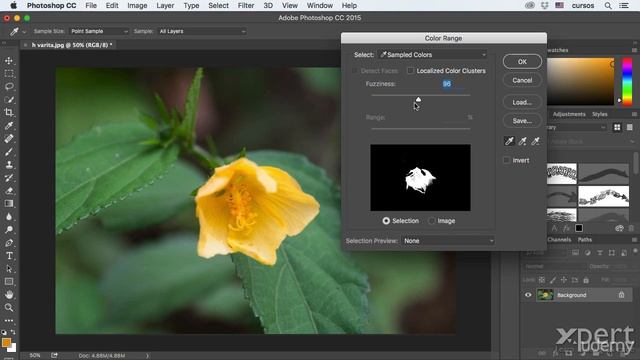Switch to the Paths tab
The width and height of the screenshot is (640, 360).
pos(584,240)
